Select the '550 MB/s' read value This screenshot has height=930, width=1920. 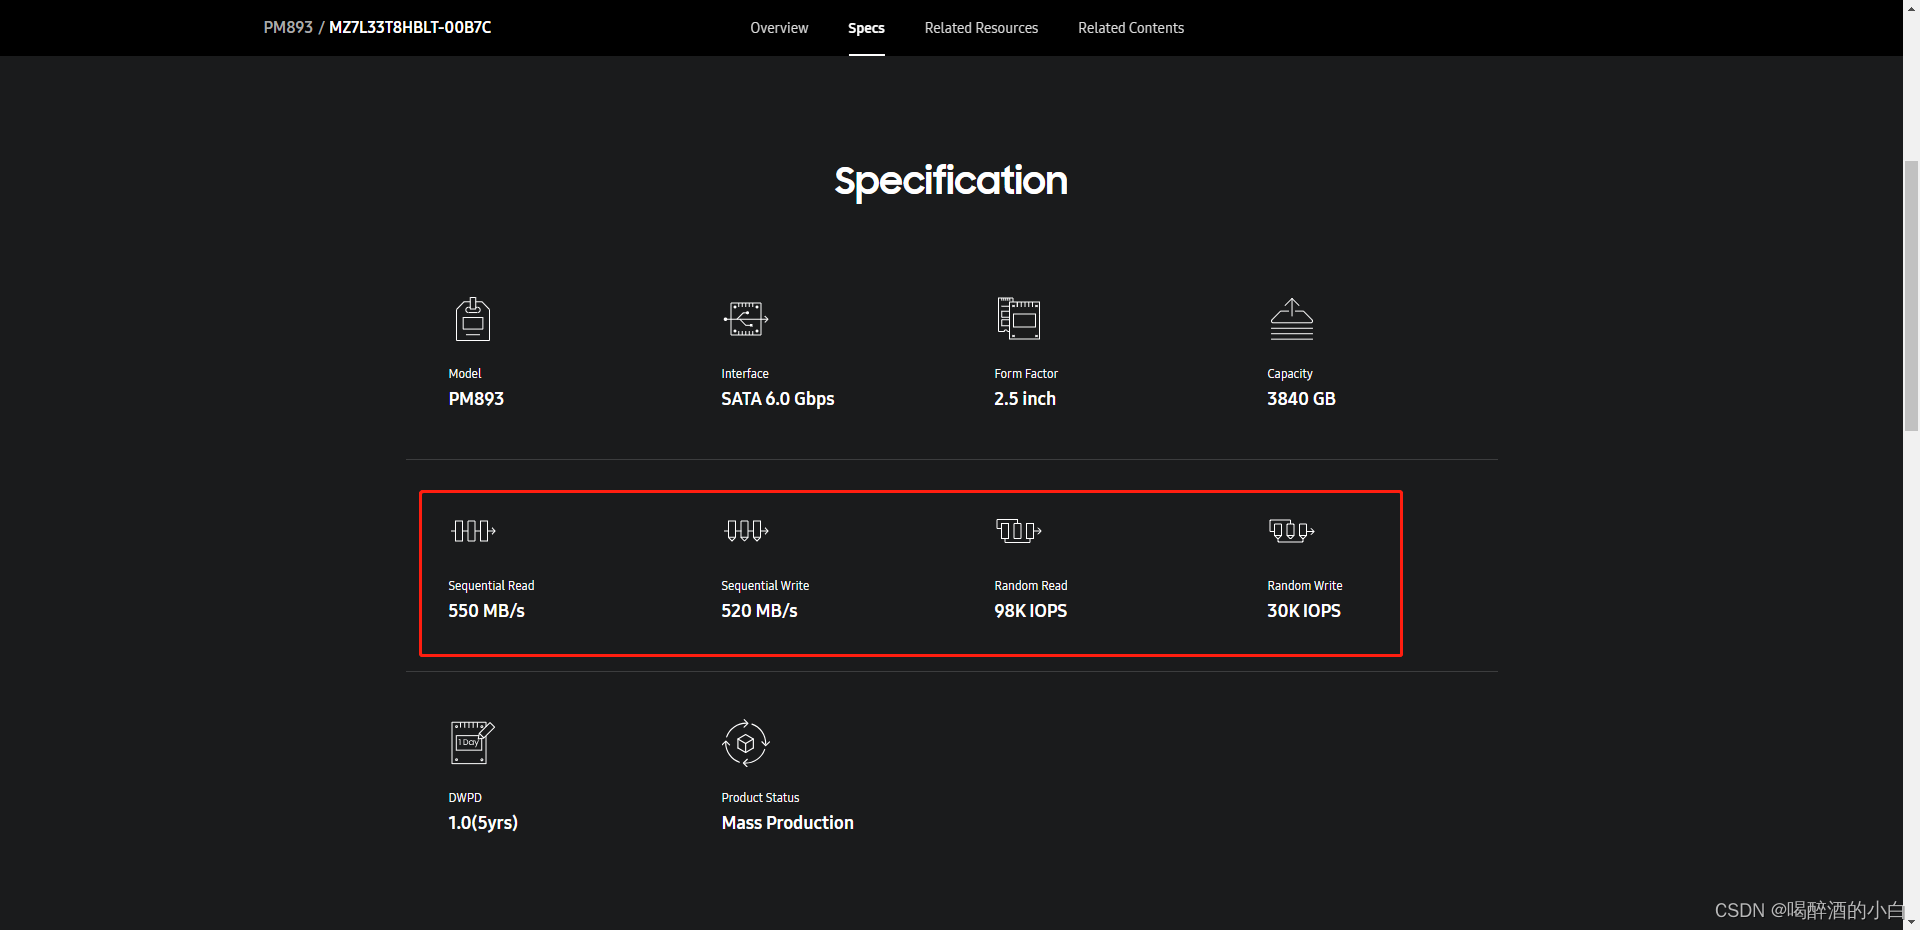pyautogui.click(x=486, y=611)
